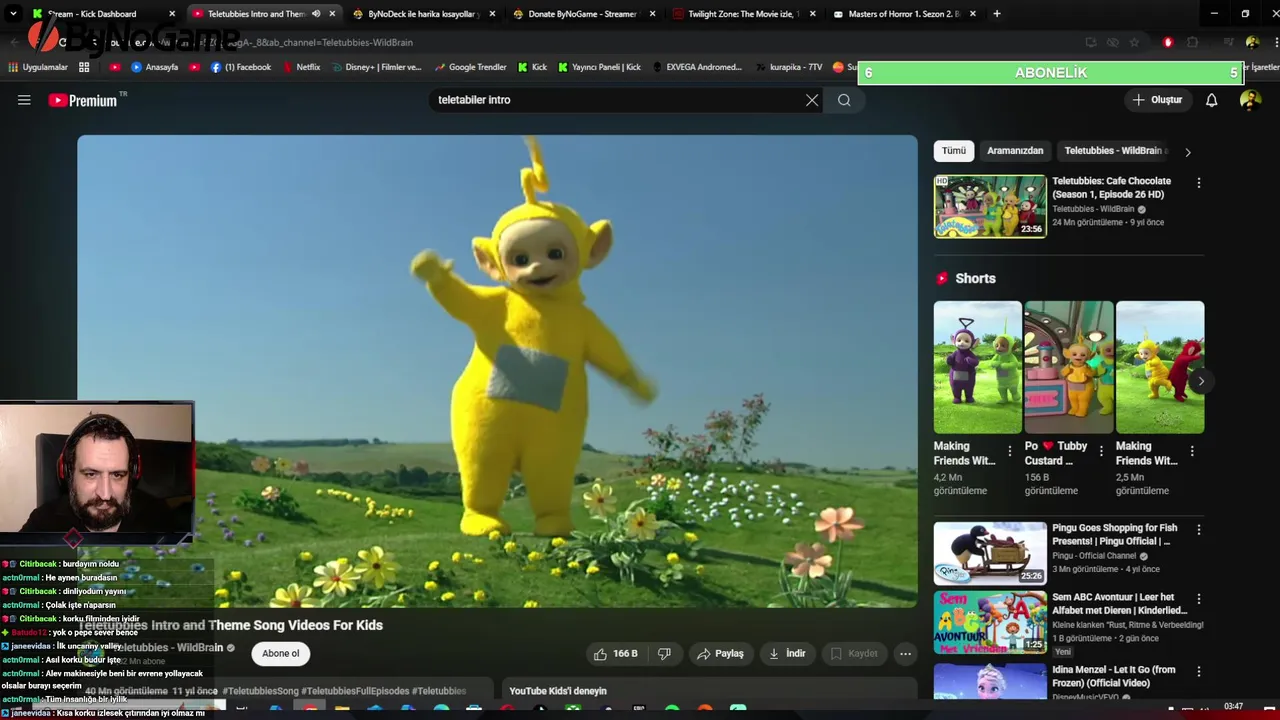Select the Tümü filter chip
1280x720 pixels.
(954, 151)
